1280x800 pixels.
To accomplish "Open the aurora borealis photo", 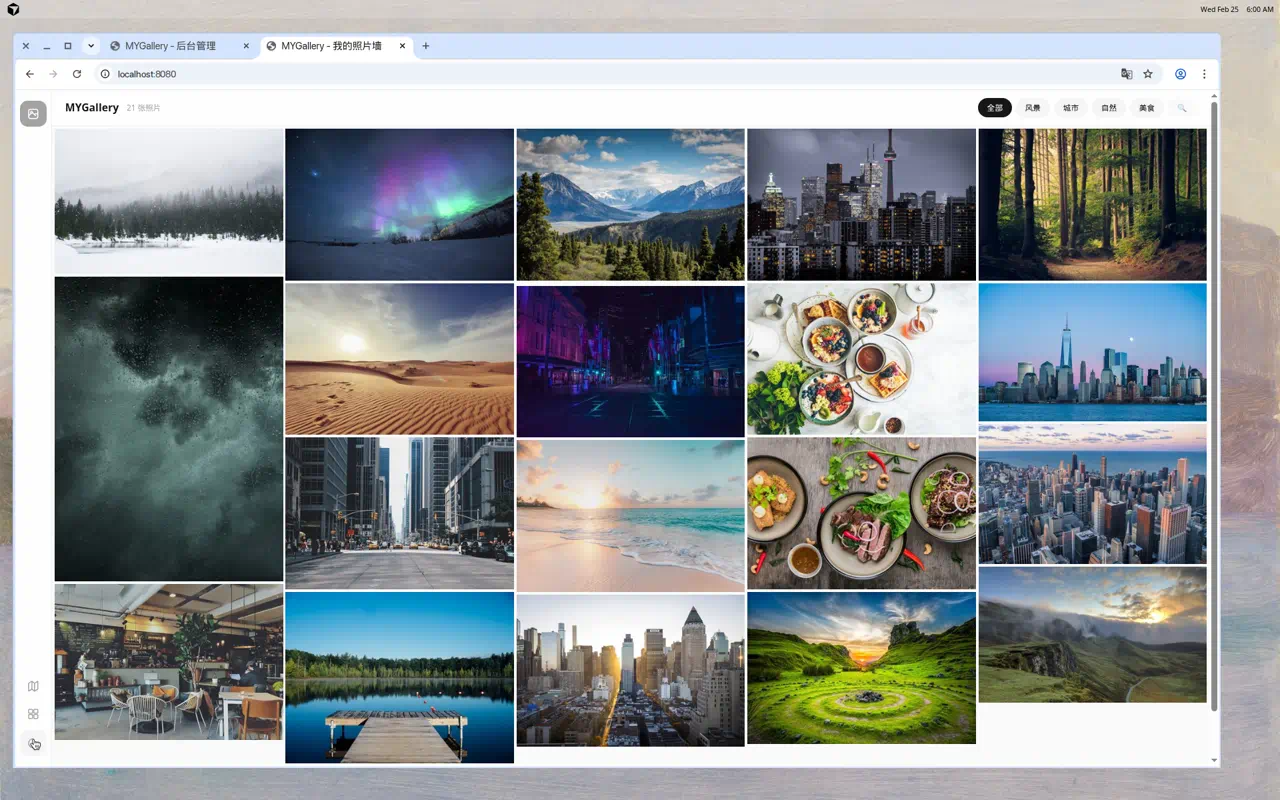I will 399,204.
